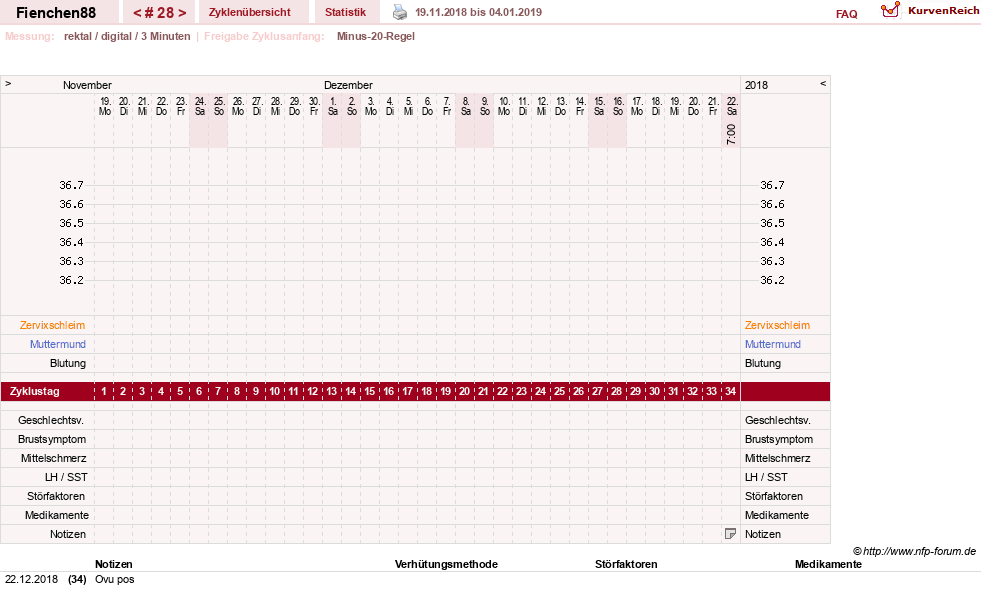Open the FAQ link

[846, 14]
